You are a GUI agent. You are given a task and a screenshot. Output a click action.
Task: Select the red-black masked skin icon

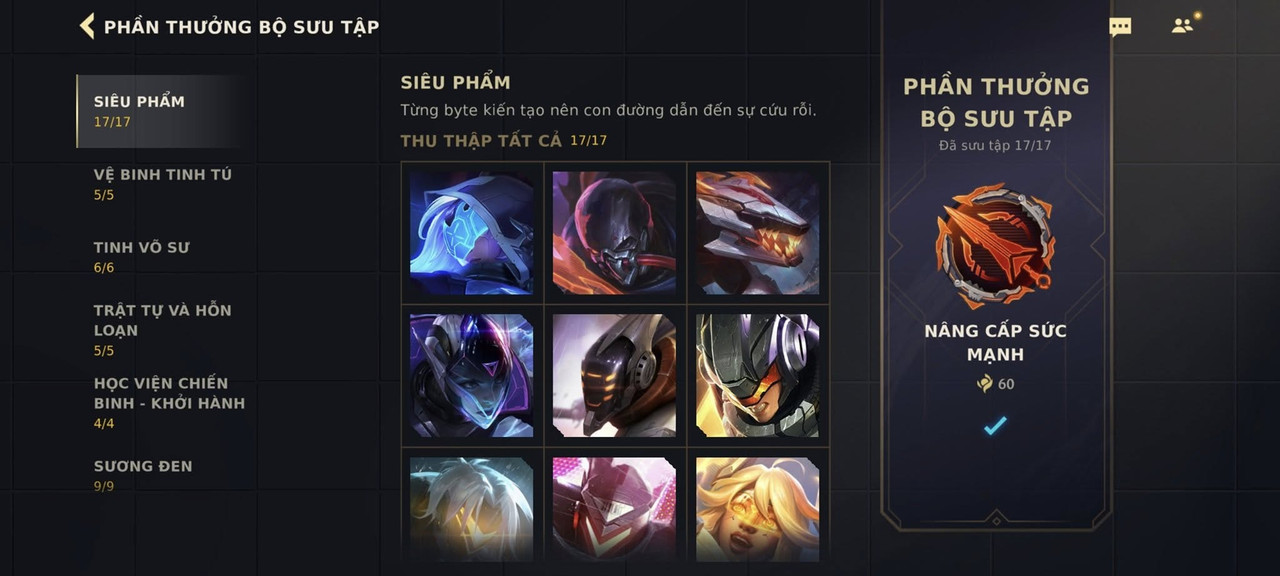[615, 233]
